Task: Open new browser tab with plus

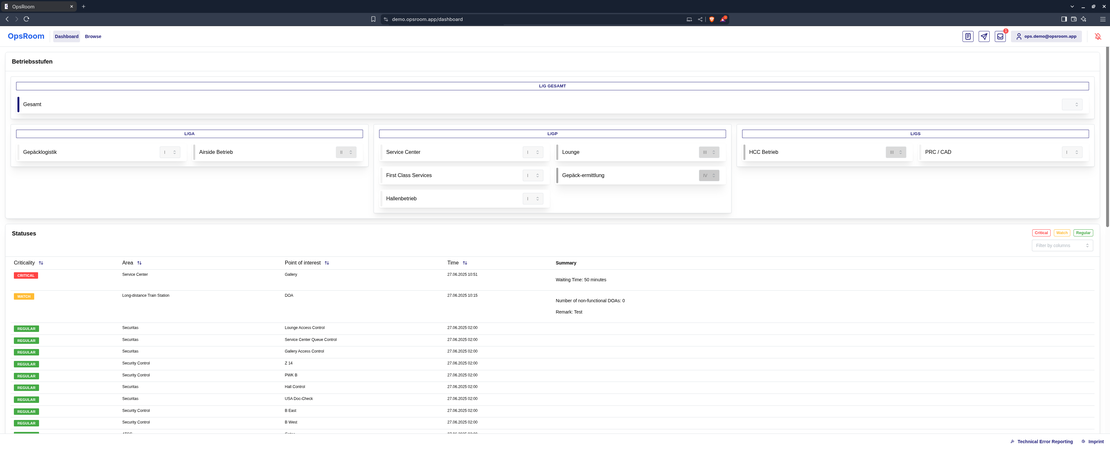Action: pos(84,6)
